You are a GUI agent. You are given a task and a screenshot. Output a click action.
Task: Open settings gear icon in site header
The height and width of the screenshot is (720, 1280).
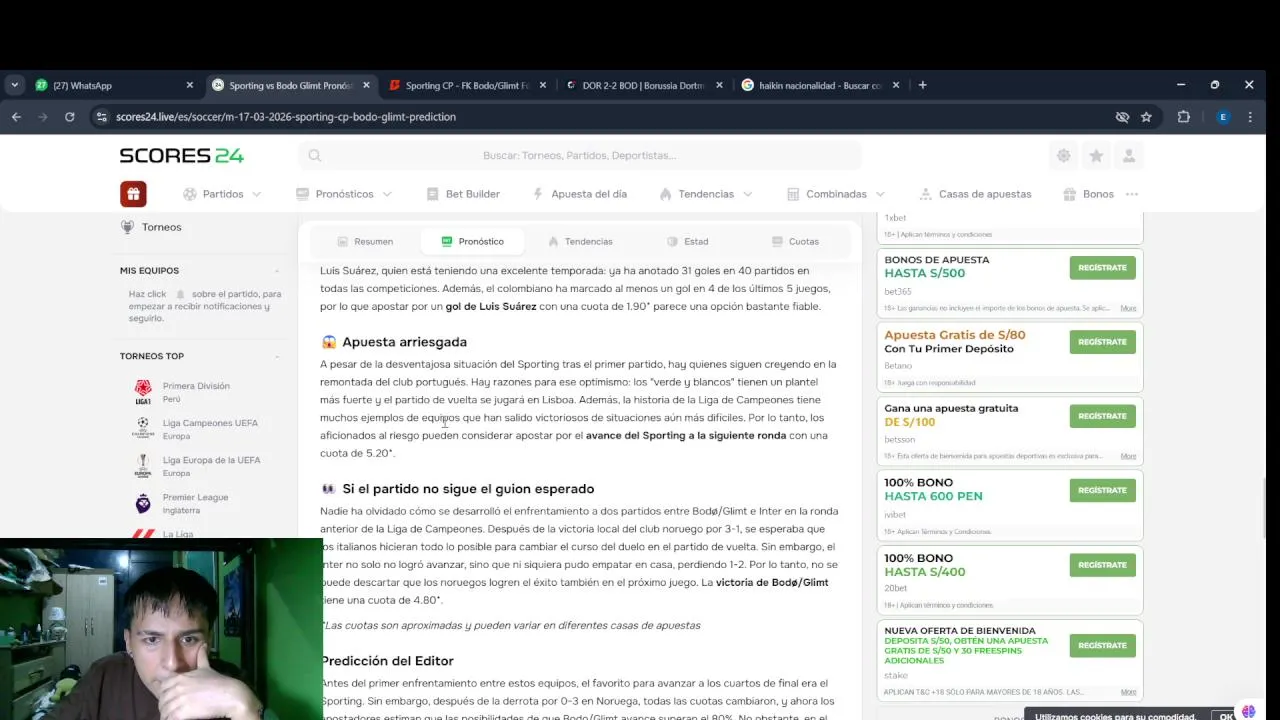1063,156
